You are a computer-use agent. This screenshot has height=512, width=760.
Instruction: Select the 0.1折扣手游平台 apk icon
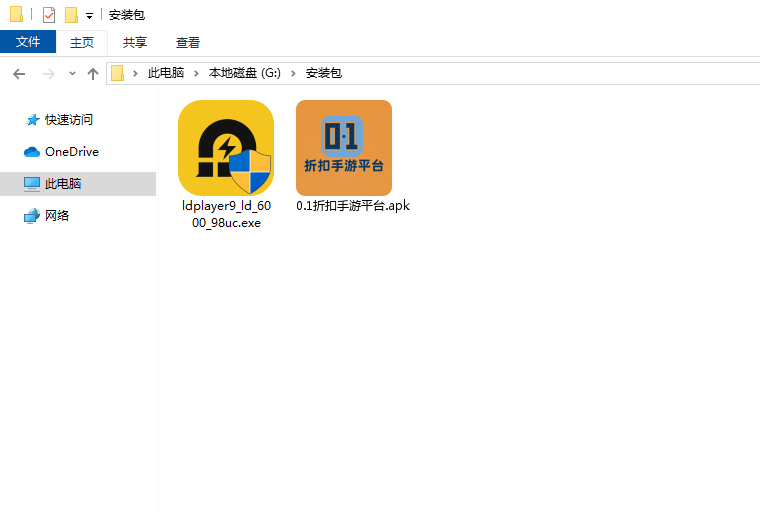pyautogui.click(x=344, y=148)
